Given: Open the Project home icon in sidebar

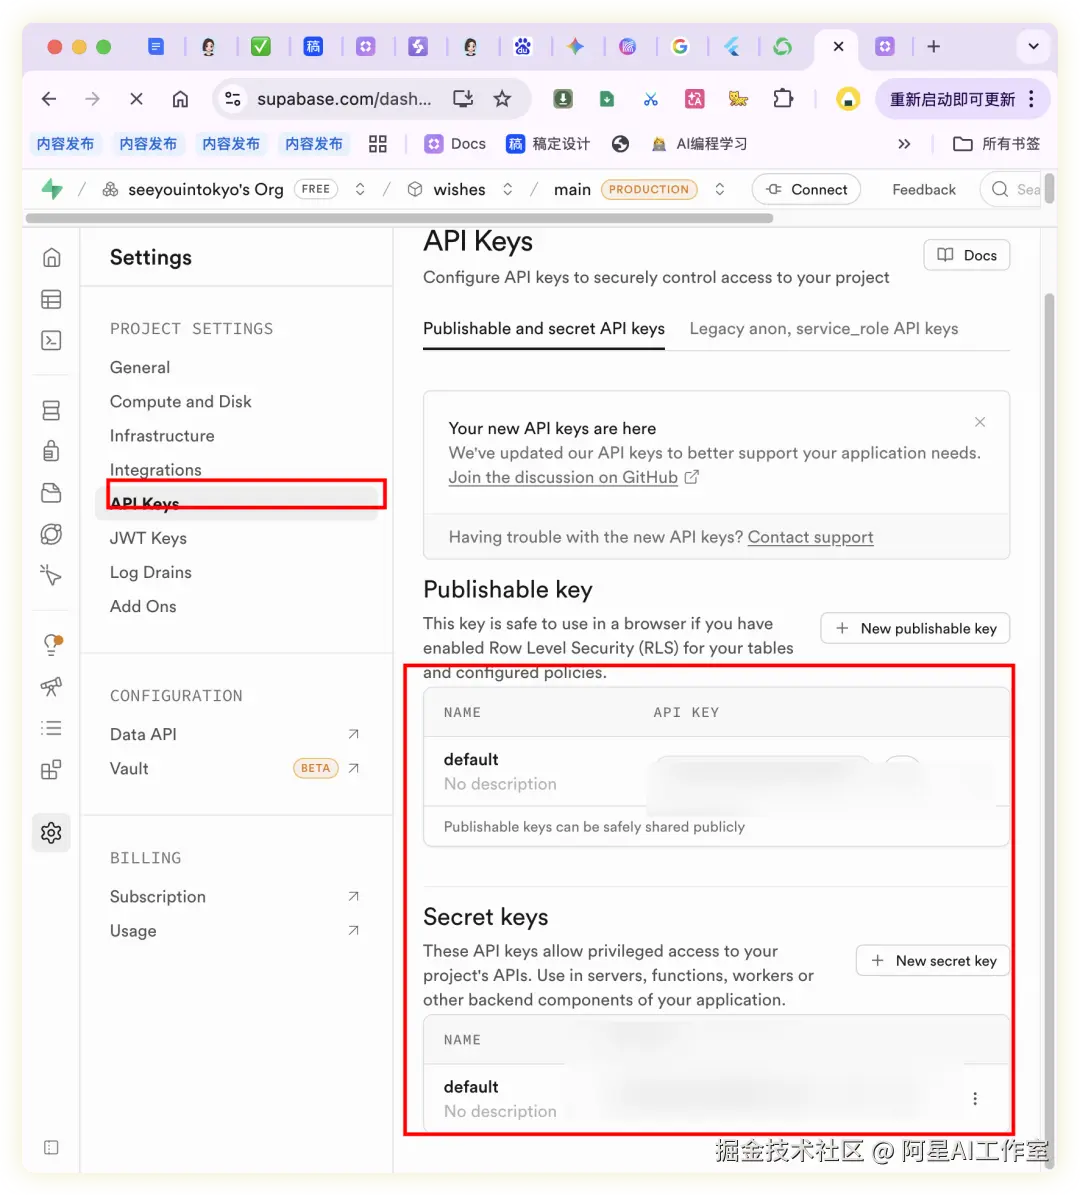Looking at the screenshot, I should 51,258.
